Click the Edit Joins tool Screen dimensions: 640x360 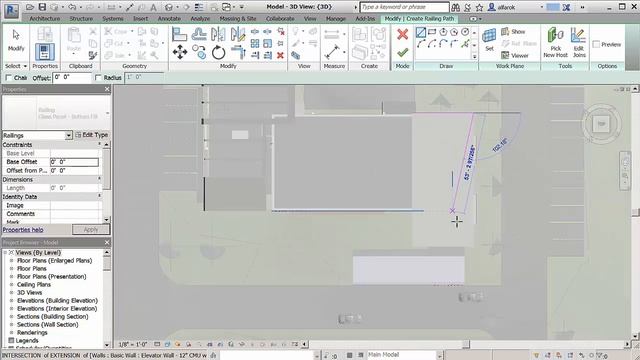tap(579, 42)
